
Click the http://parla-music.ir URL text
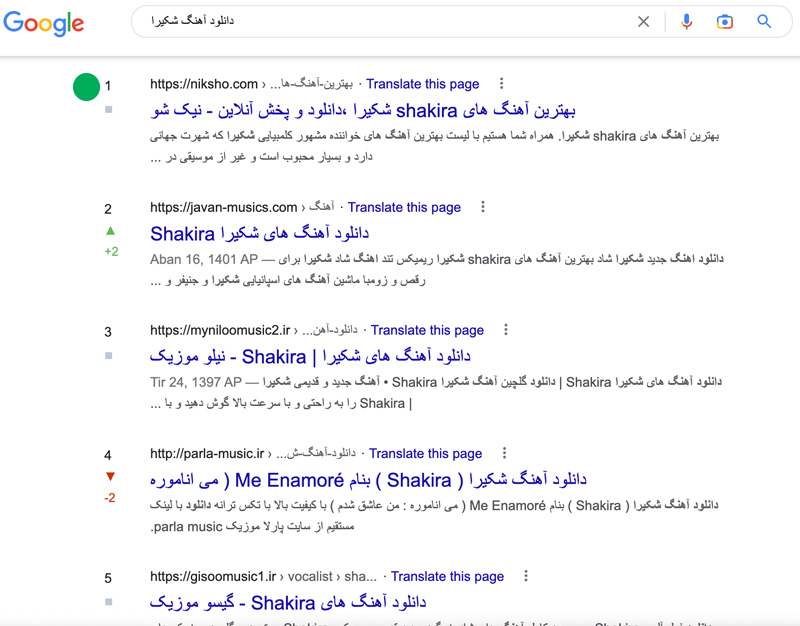[207, 454]
